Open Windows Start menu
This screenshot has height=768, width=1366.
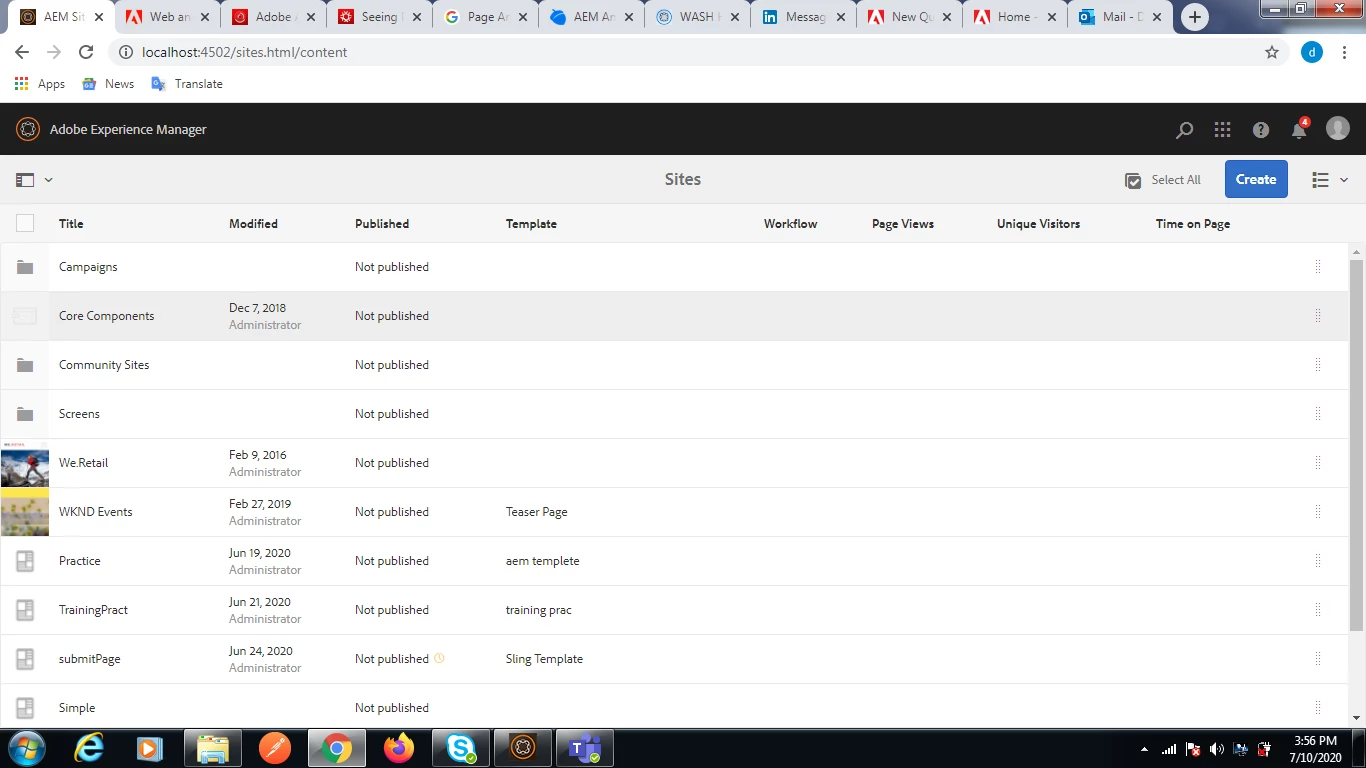25,748
